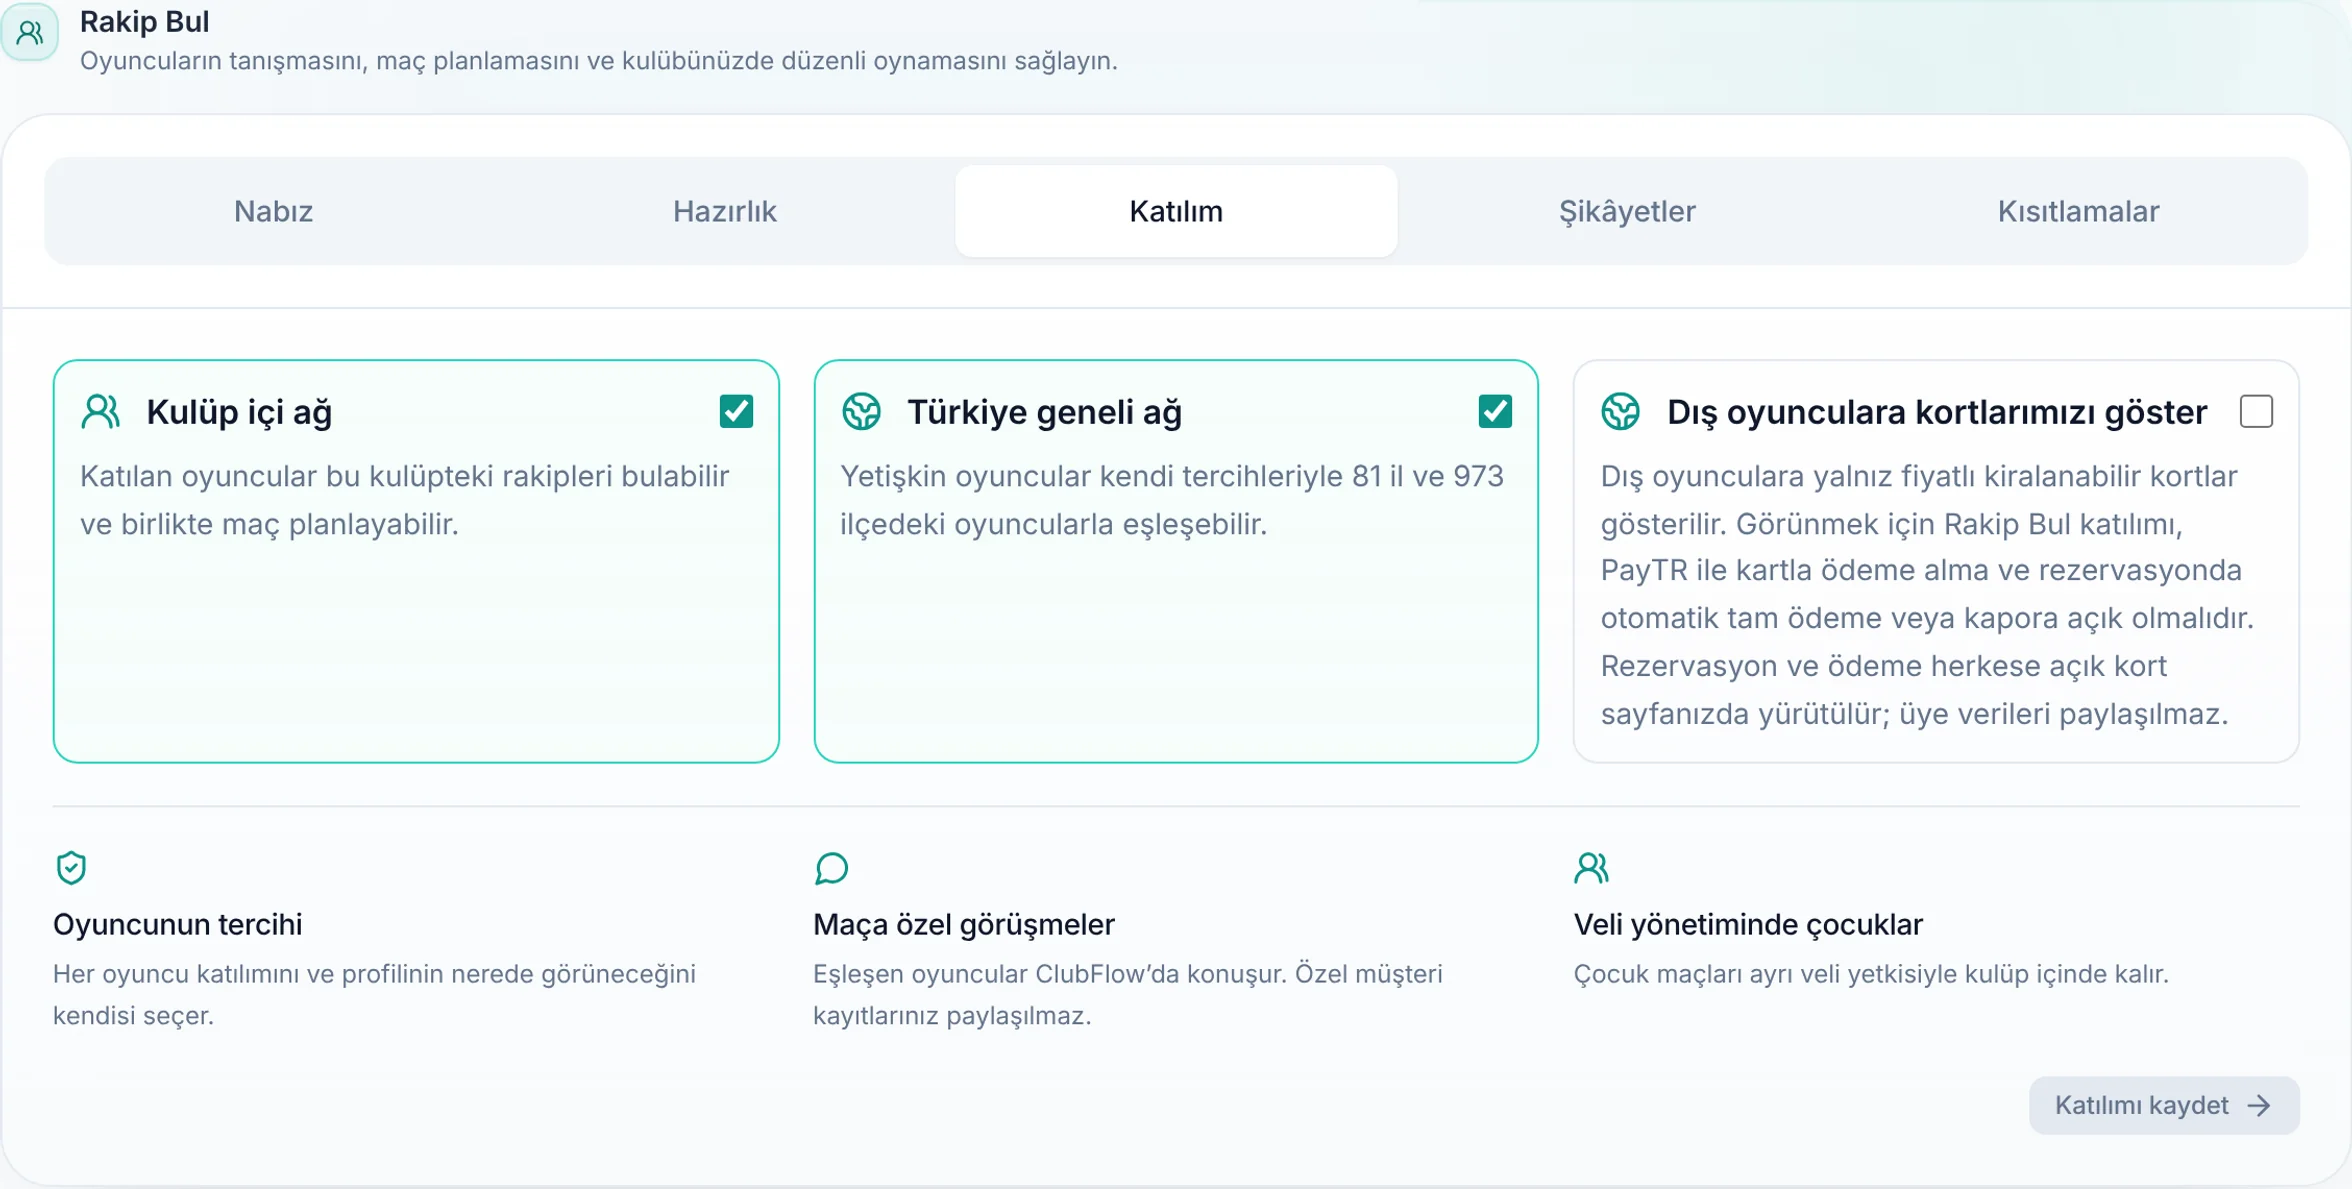The width and height of the screenshot is (2352, 1189).
Task: Click the globe icon beside Dış oyunculara kortlarımızı göster
Action: click(x=1621, y=412)
